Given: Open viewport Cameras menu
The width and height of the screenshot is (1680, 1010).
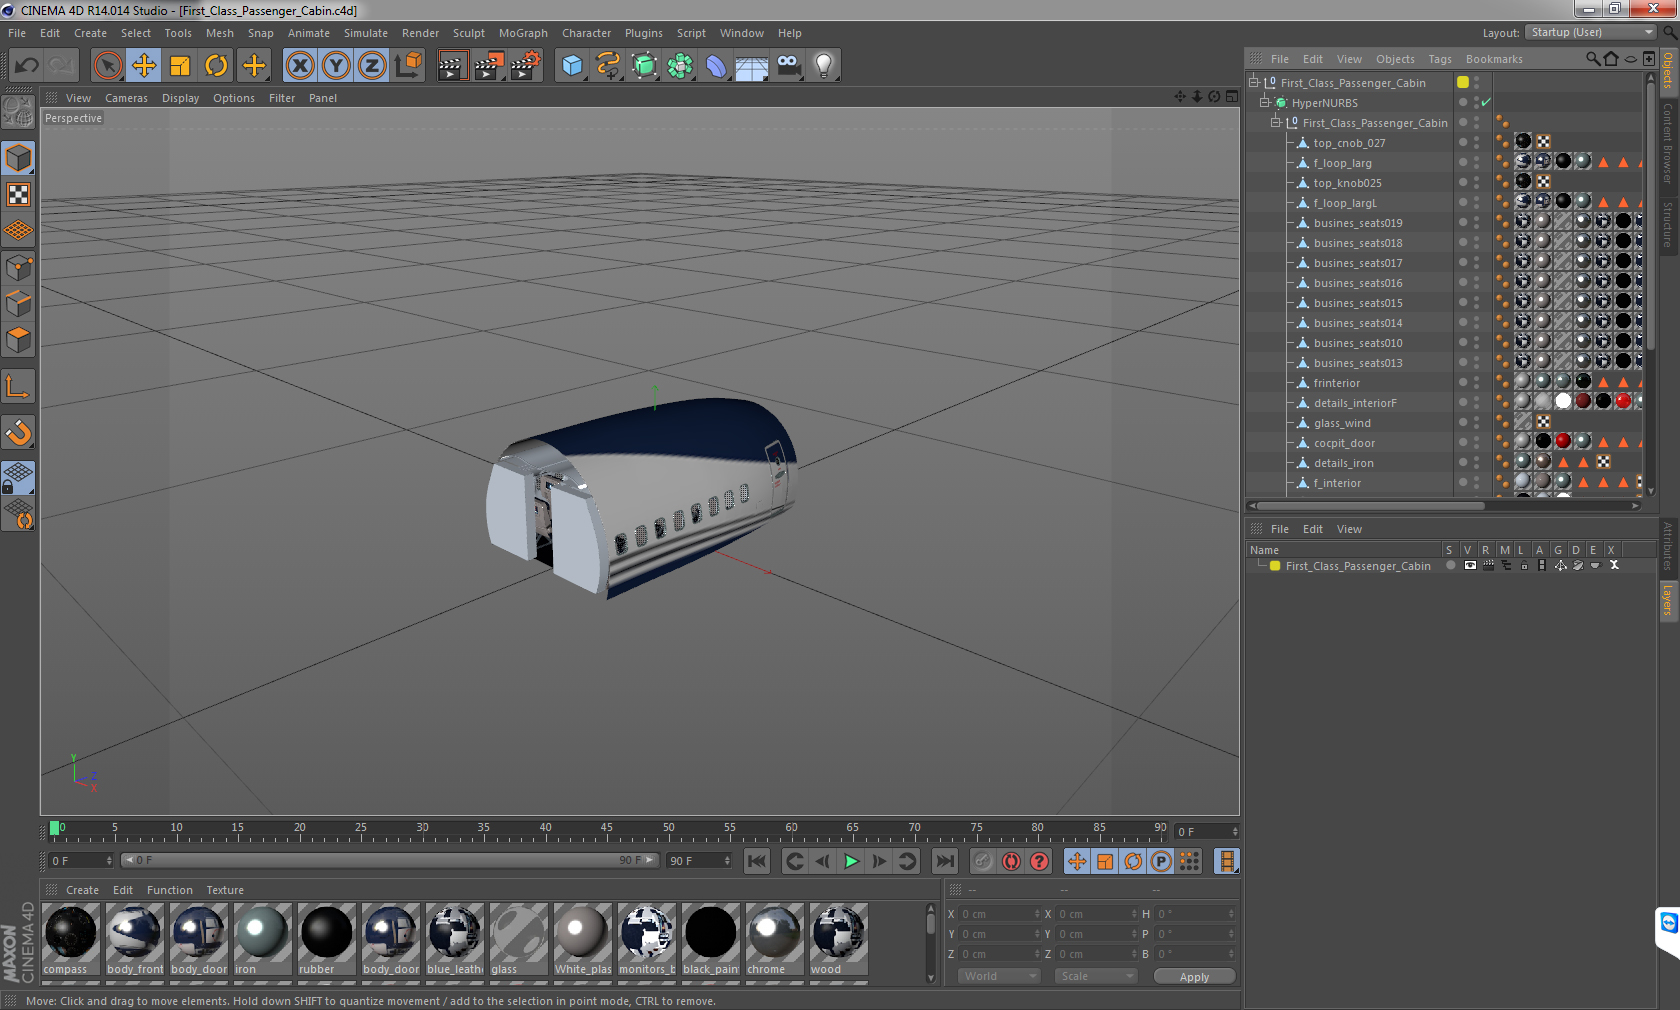Looking at the screenshot, I should point(126,98).
